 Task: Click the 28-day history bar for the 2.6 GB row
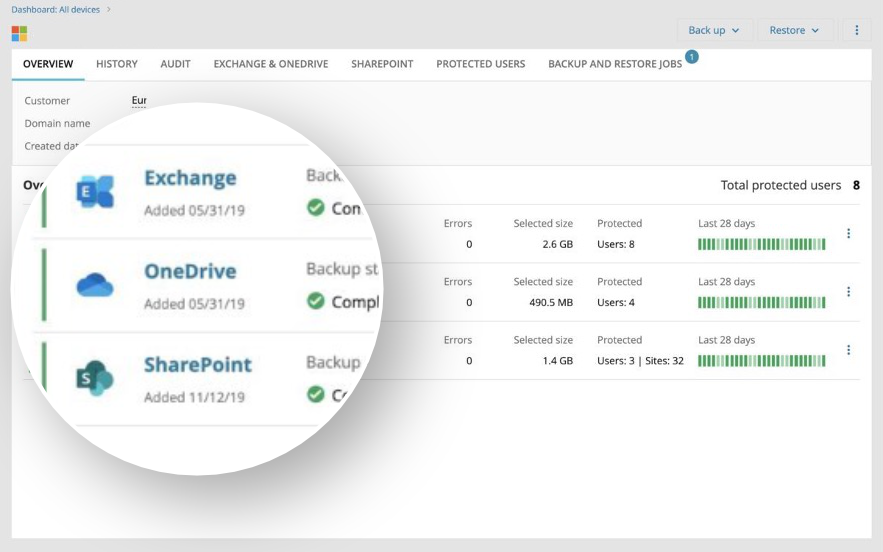click(x=761, y=244)
